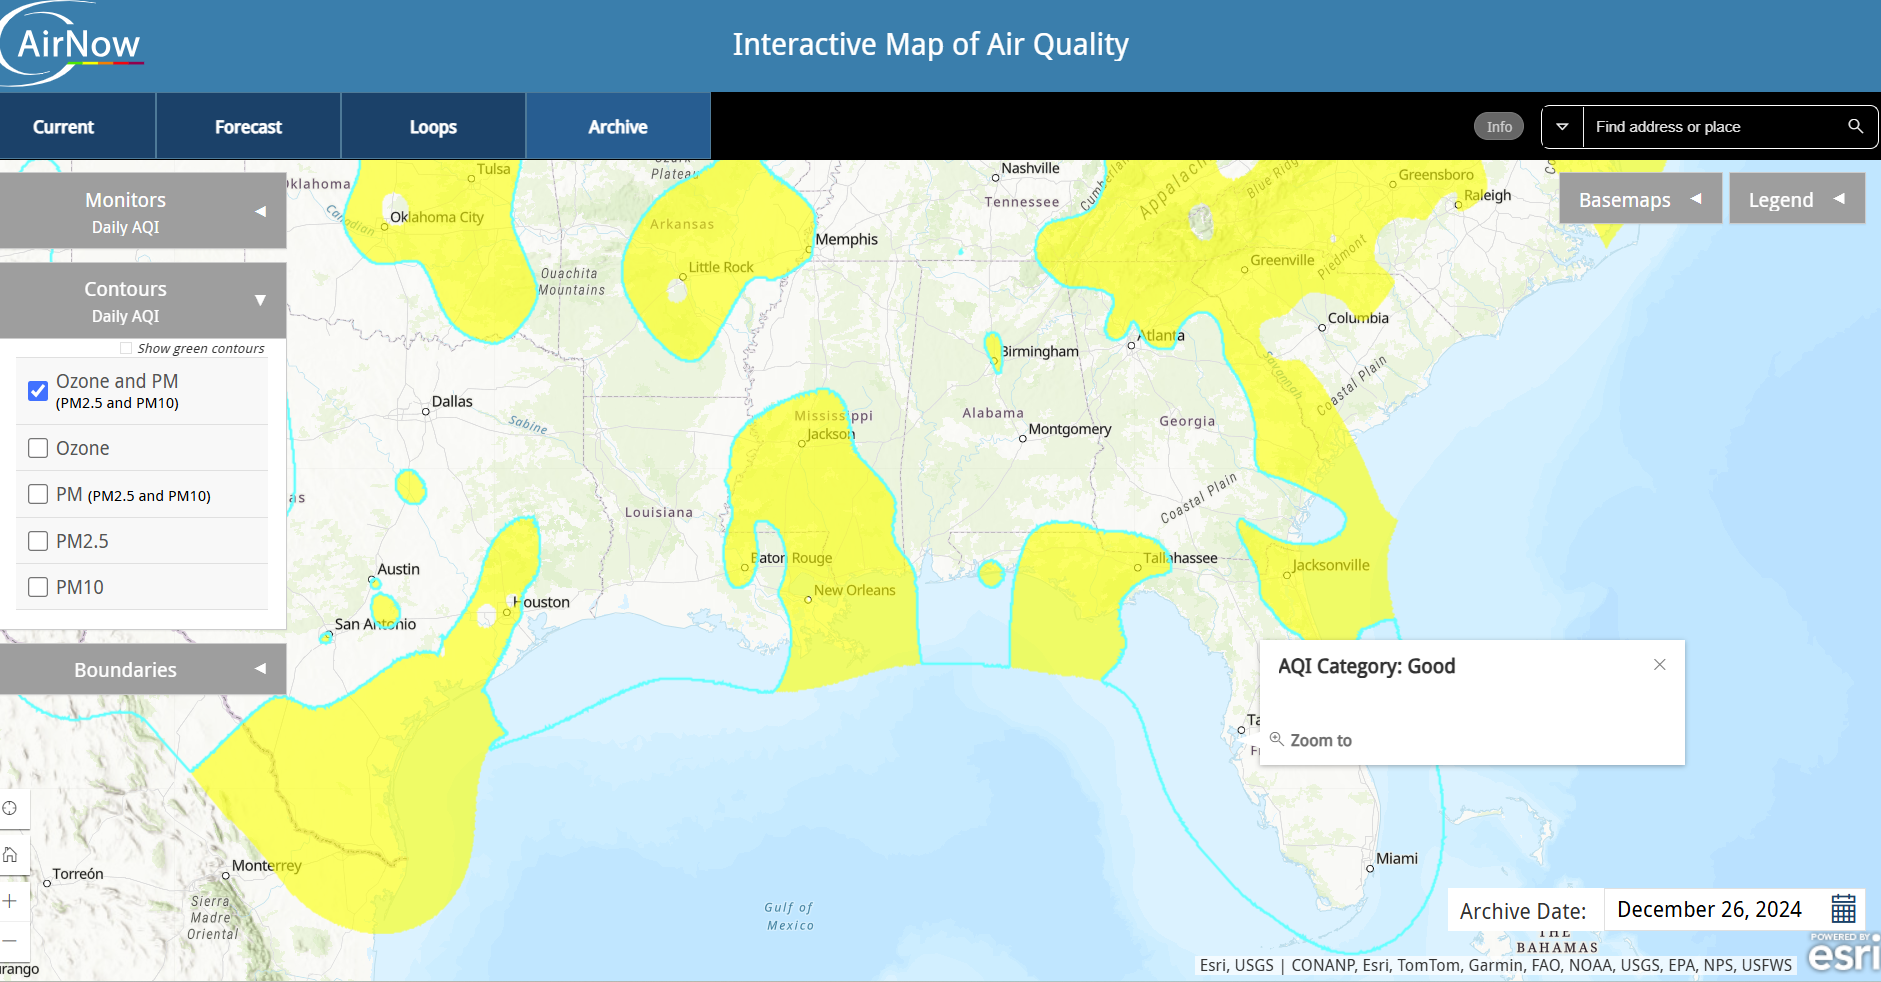Select the Archive tab
The image size is (1881, 982).
[x=618, y=126]
